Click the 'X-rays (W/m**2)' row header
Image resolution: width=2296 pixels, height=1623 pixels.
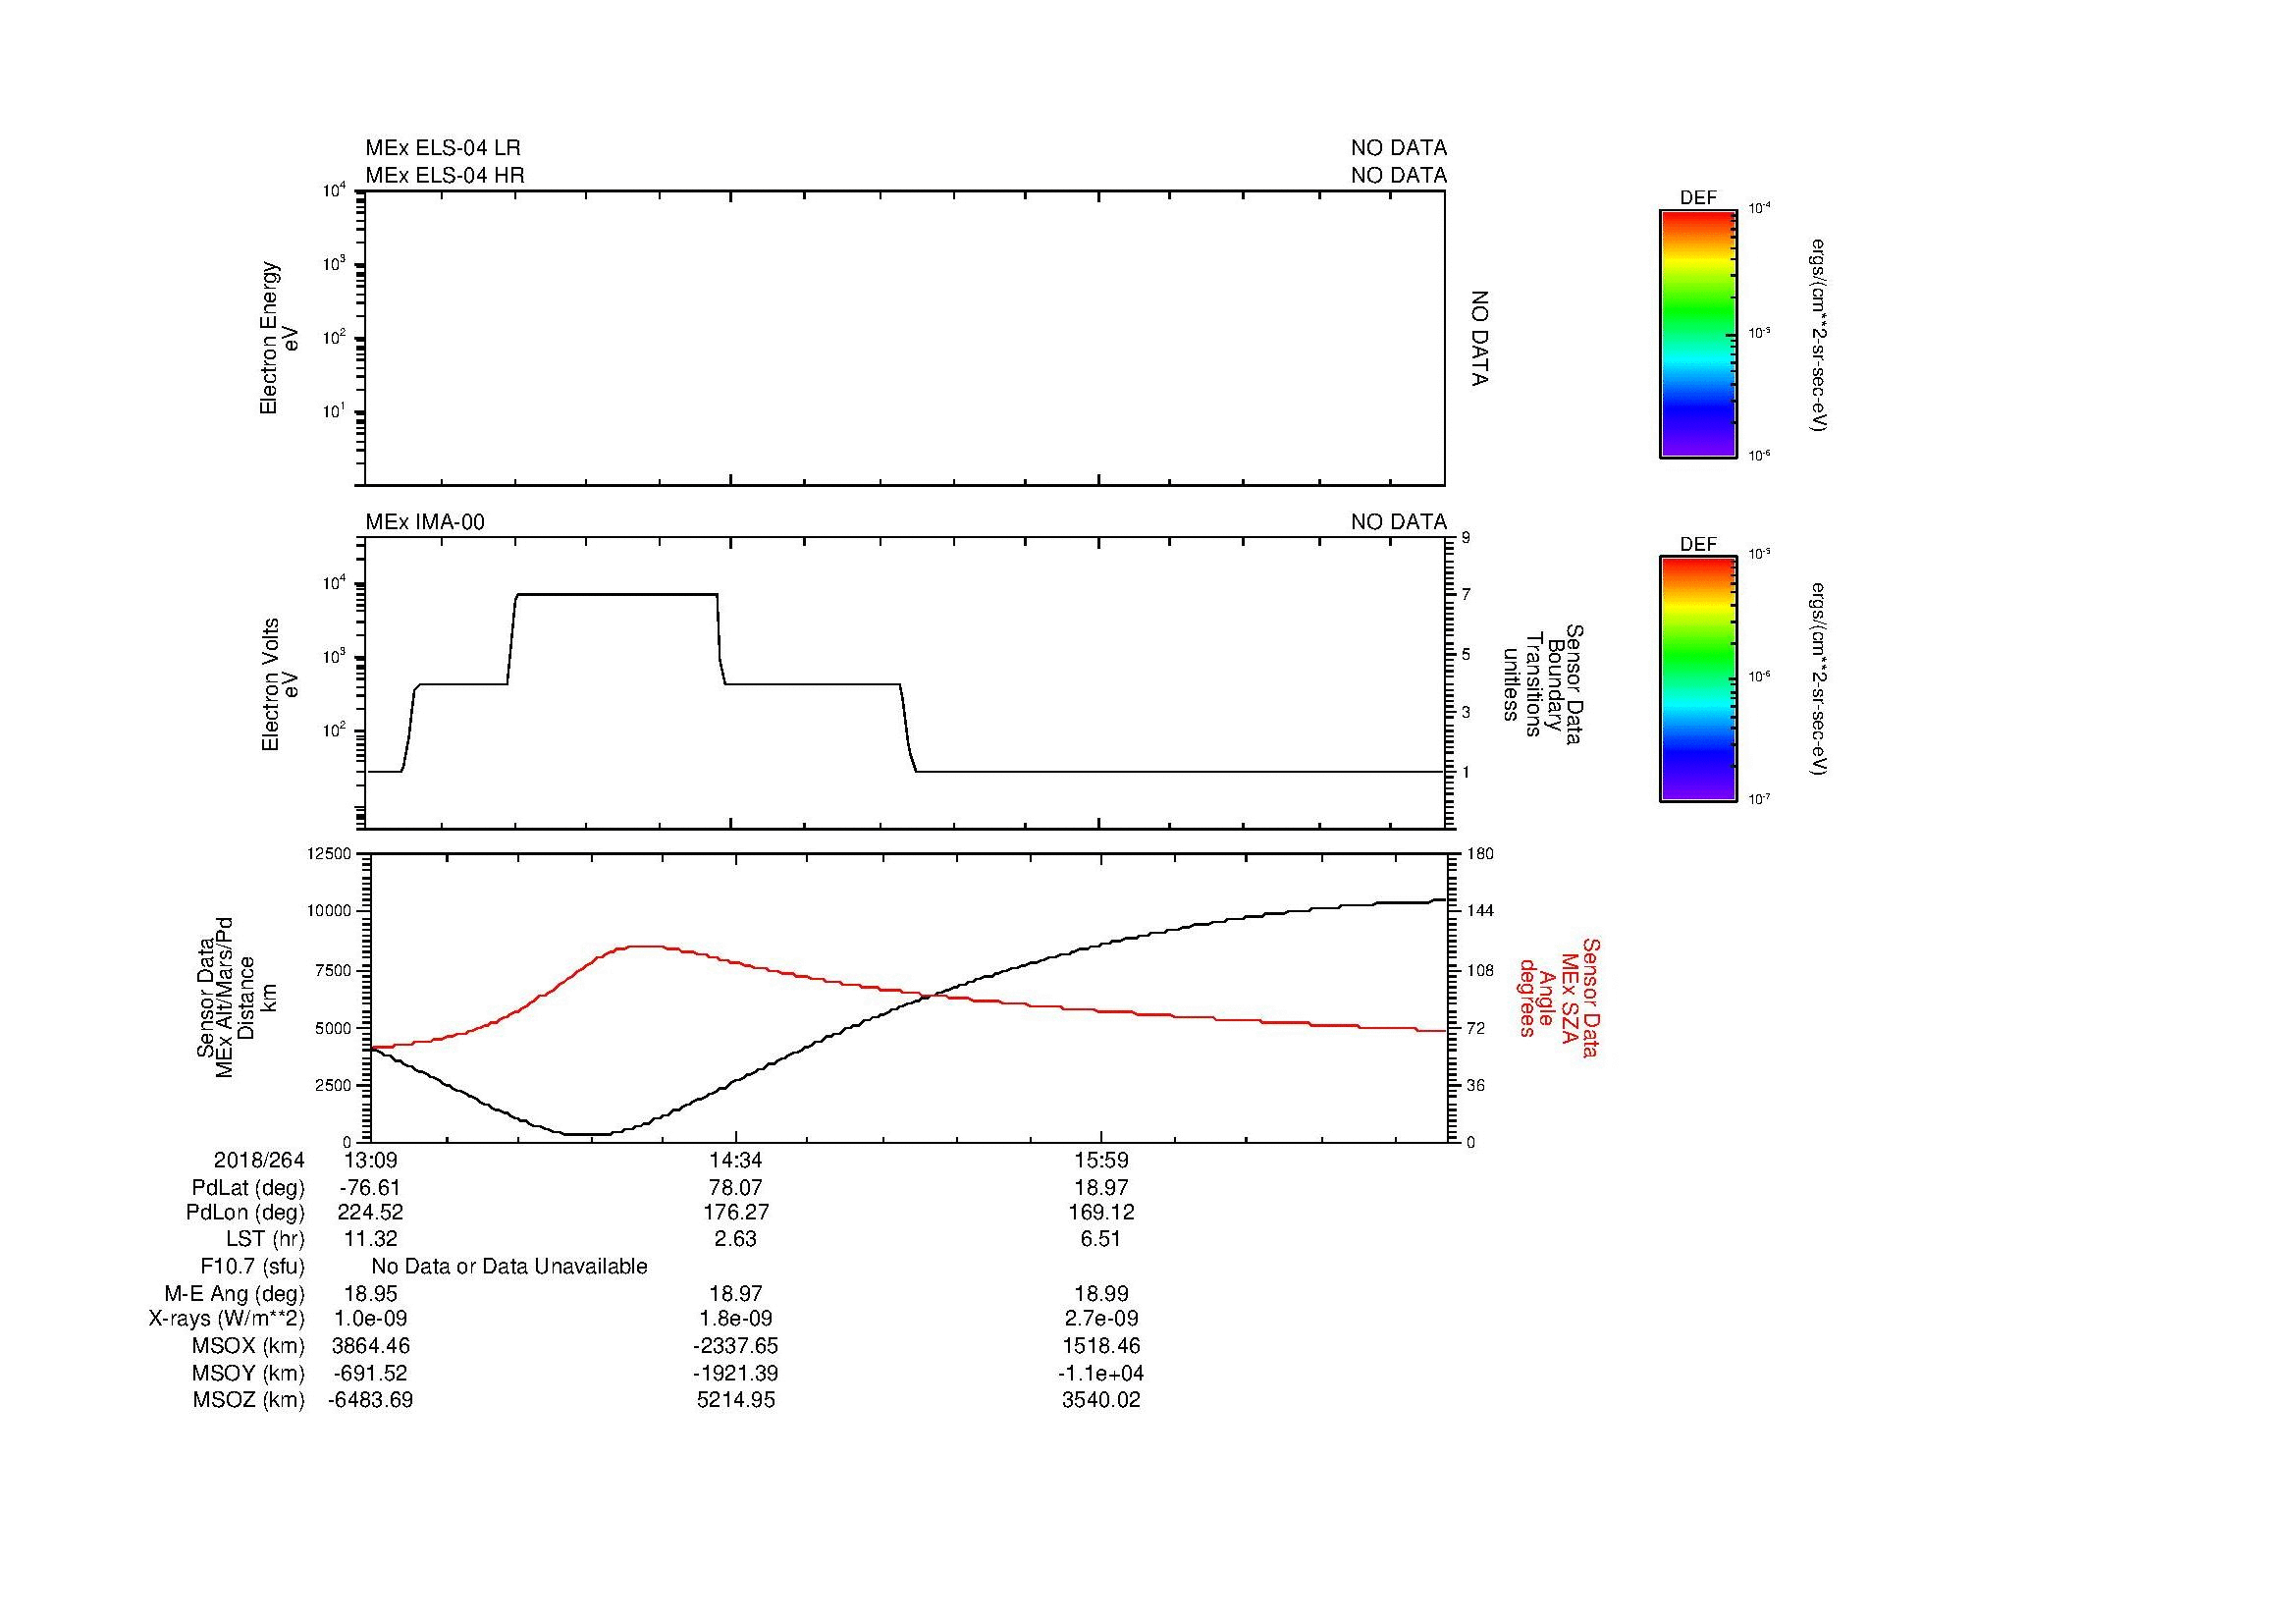pyautogui.click(x=227, y=1319)
